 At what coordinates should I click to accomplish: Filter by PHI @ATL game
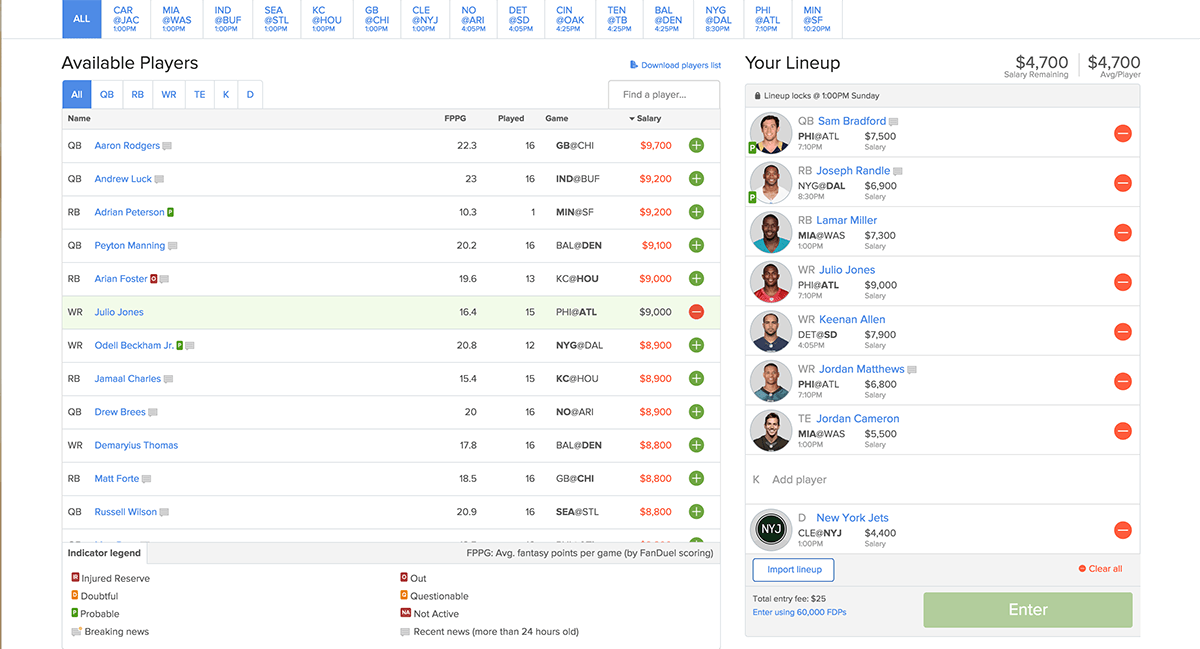point(767,19)
